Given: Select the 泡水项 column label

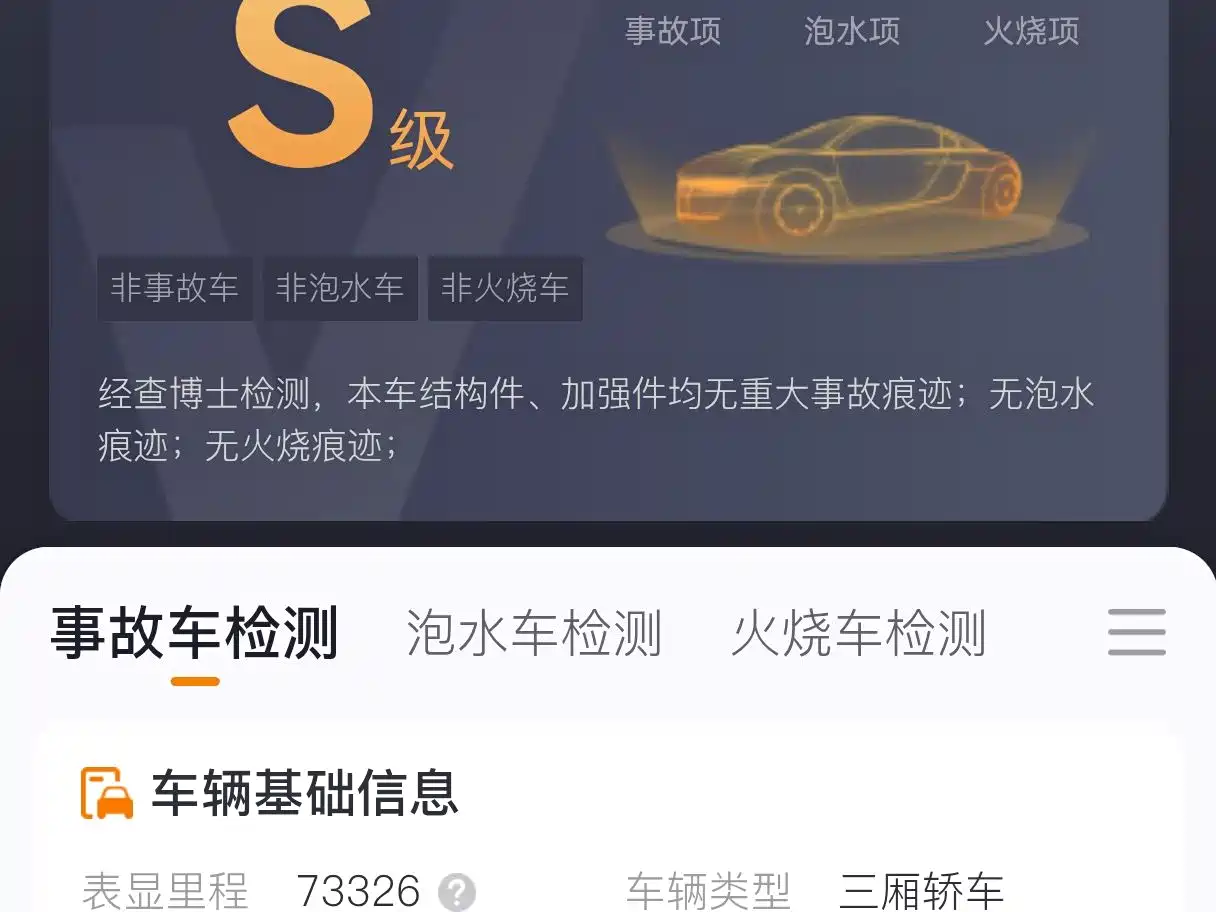Looking at the screenshot, I should pos(852,30).
